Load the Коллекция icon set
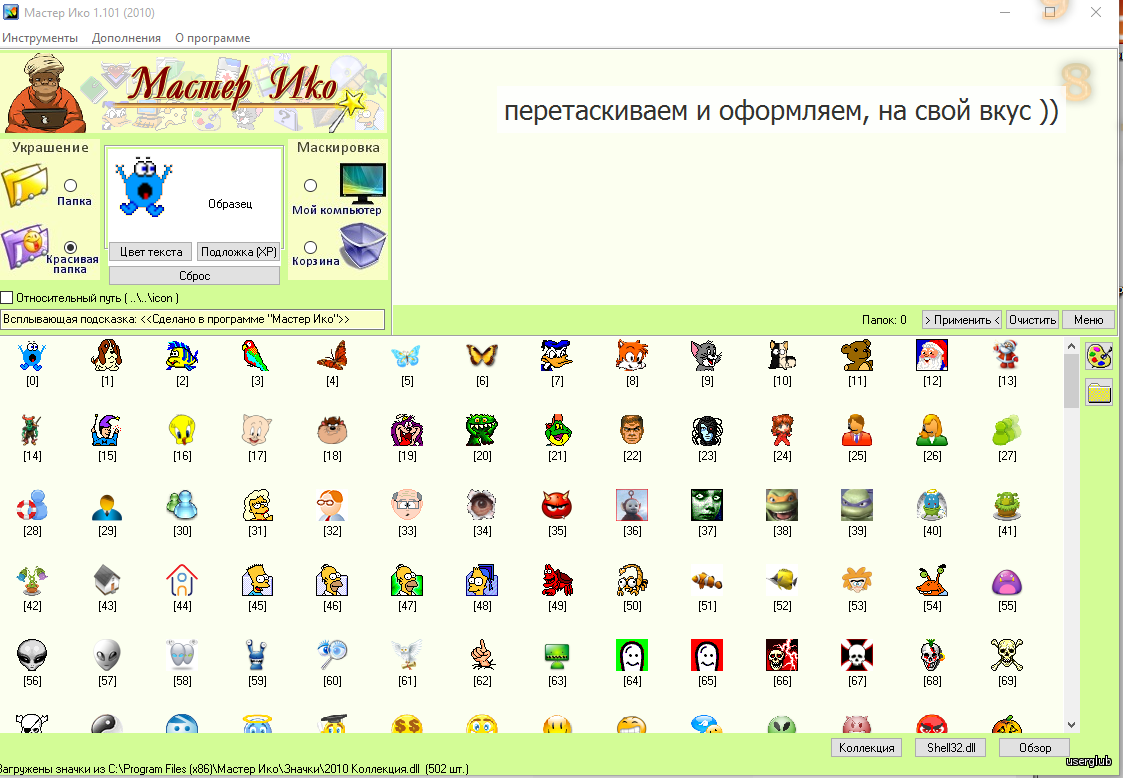Image resolution: width=1123 pixels, height=778 pixels. click(867, 747)
